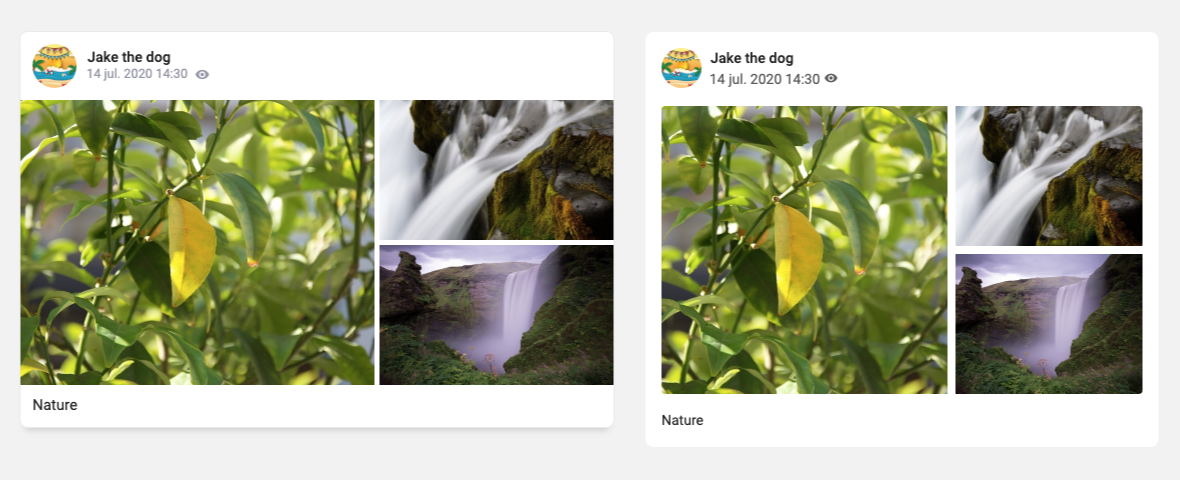This screenshot has width=1180, height=480.
Task: Open Jake the dog's avatar in the left post
Action: coord(54,66)
